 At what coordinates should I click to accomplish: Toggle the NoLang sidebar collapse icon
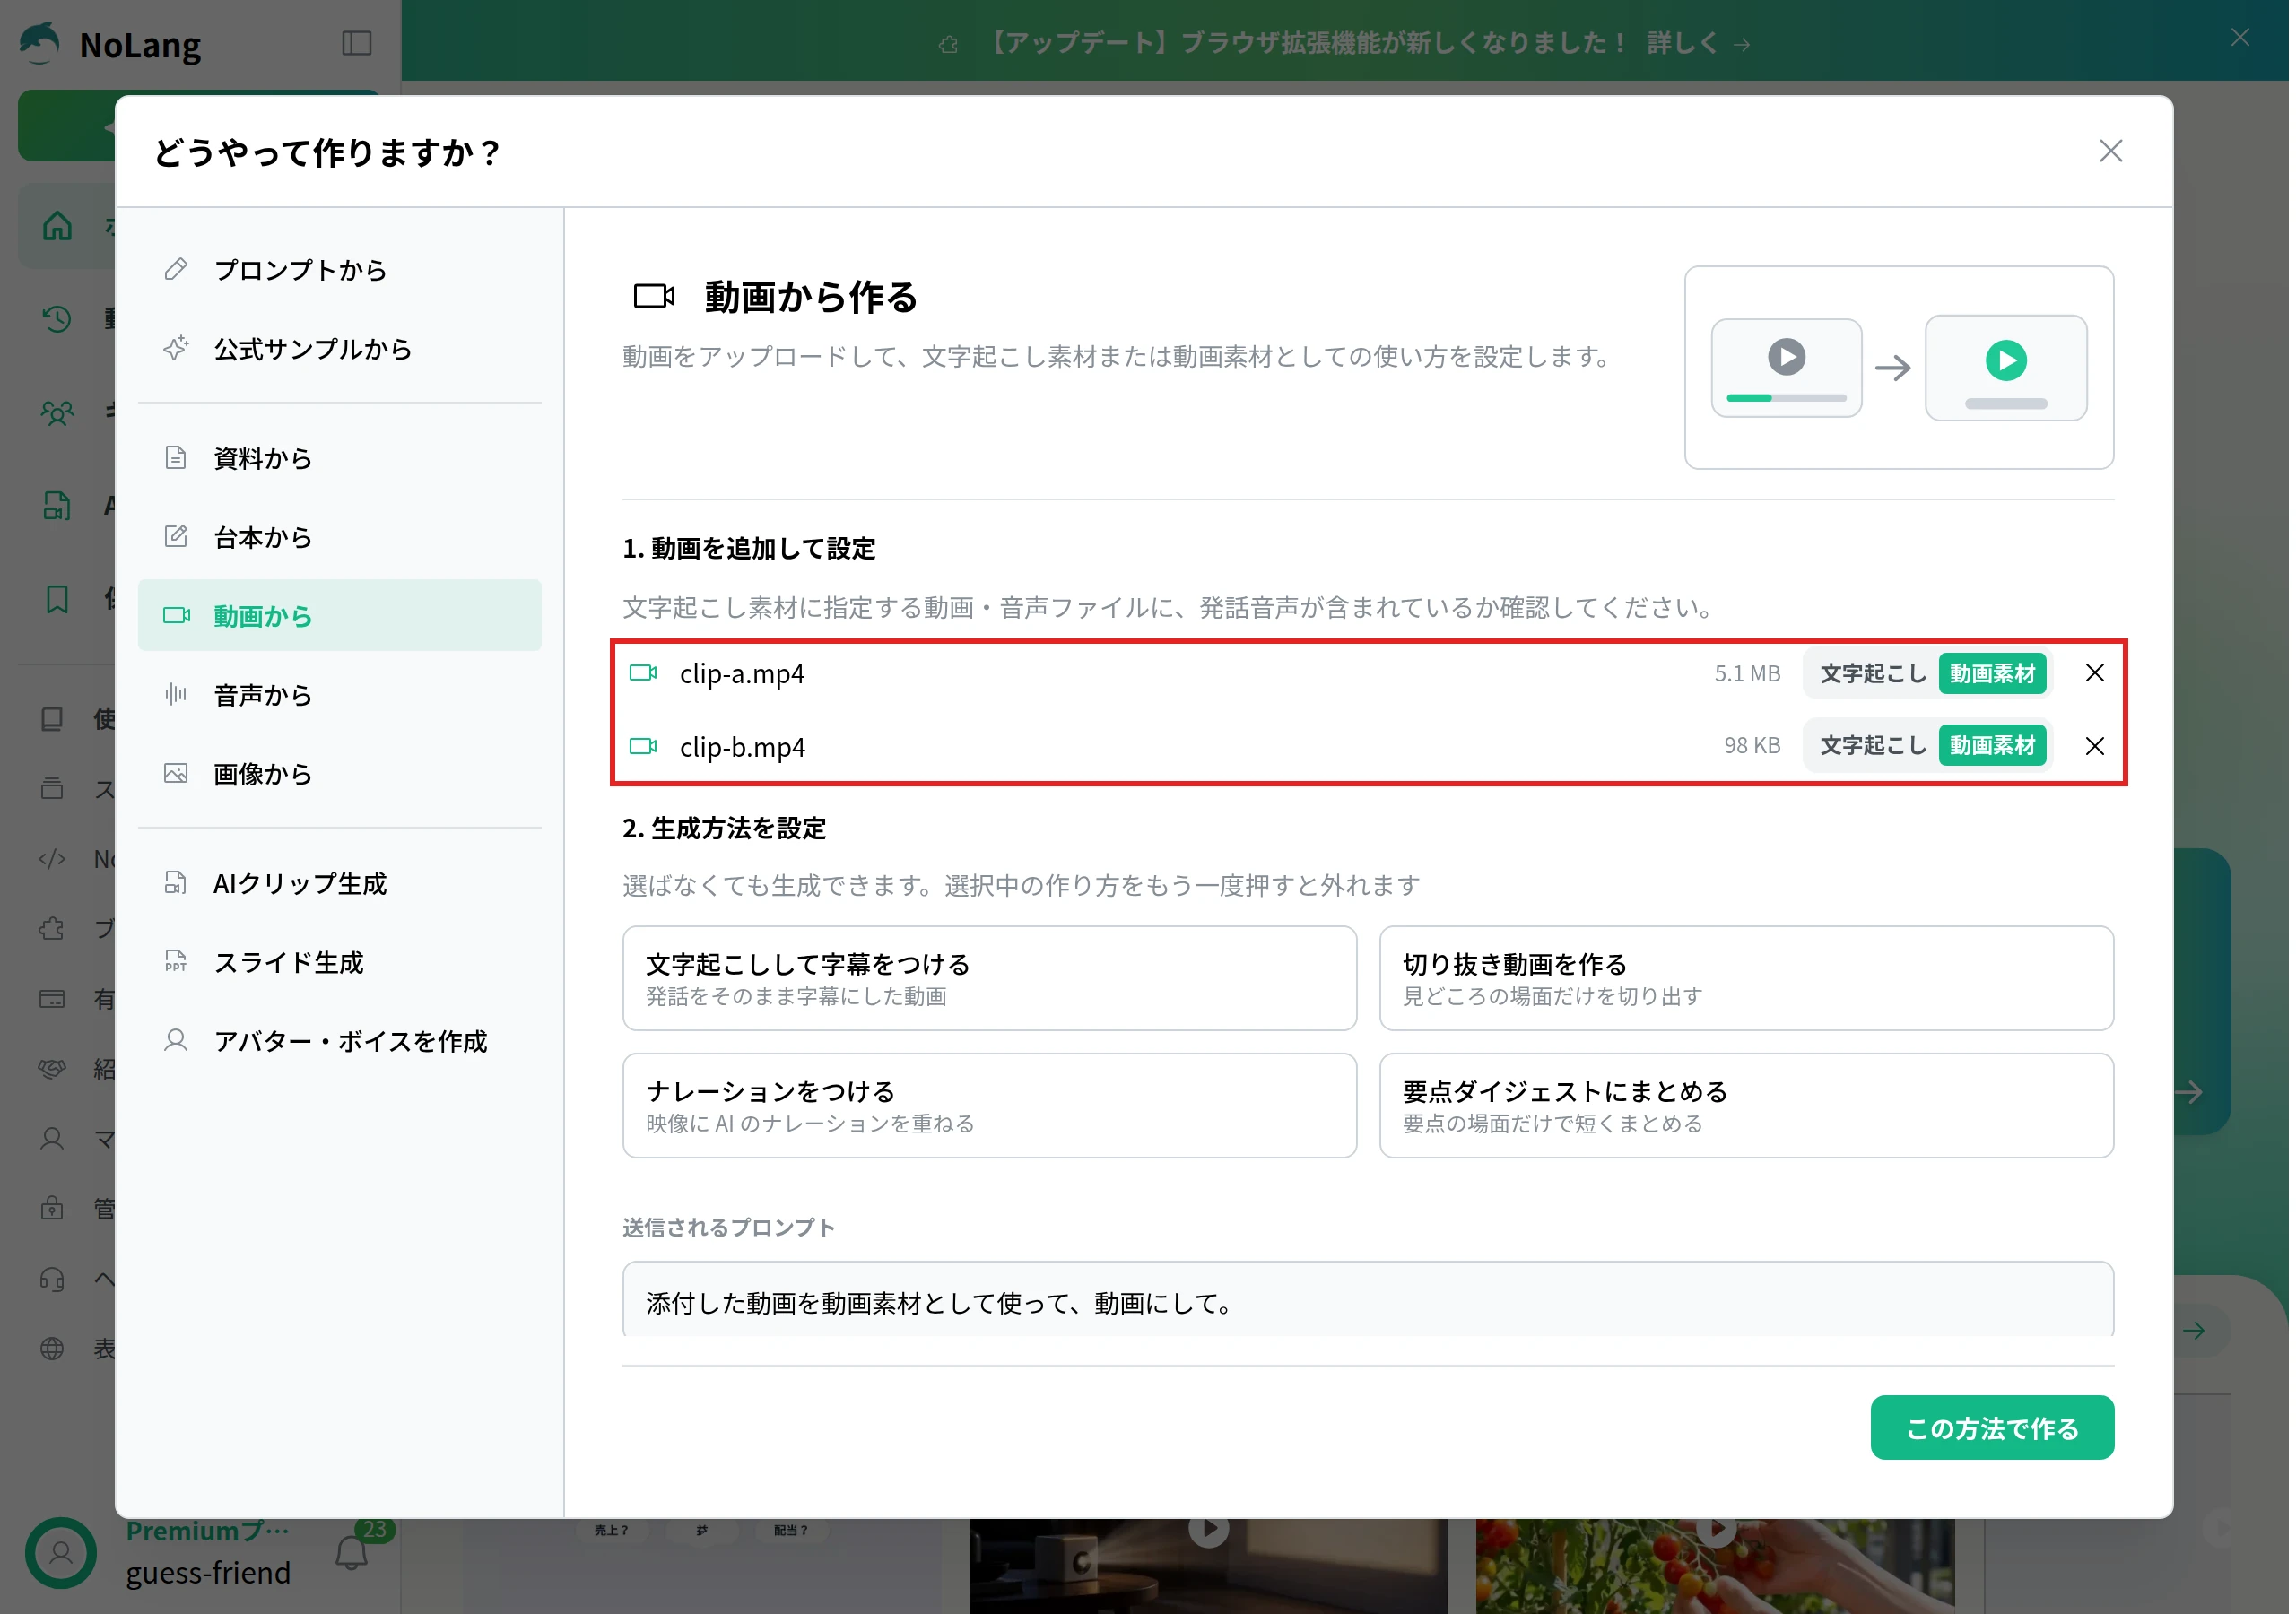pyautogui.click(x=357, y=43)
